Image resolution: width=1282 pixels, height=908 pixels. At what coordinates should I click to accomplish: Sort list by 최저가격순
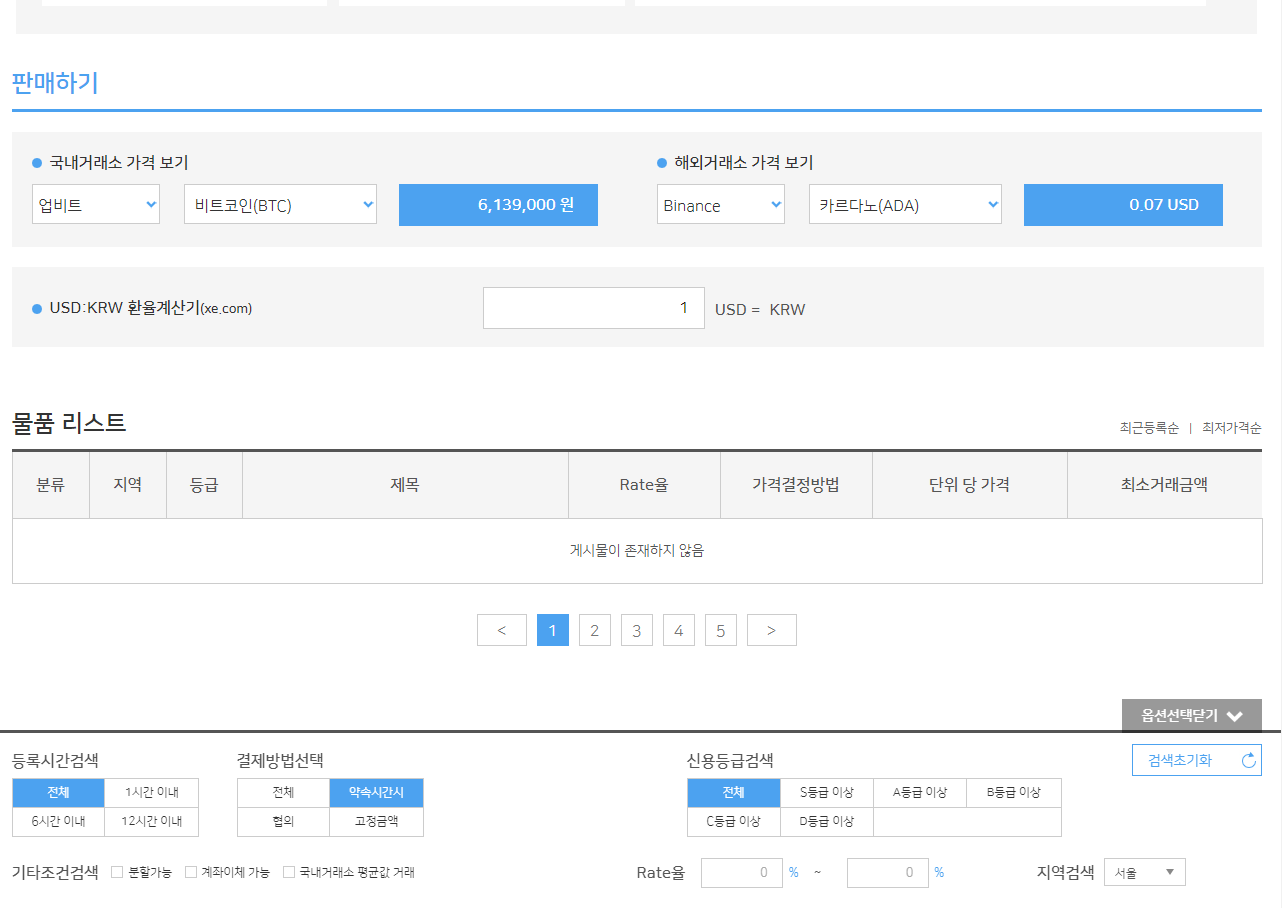point(1231,428)
